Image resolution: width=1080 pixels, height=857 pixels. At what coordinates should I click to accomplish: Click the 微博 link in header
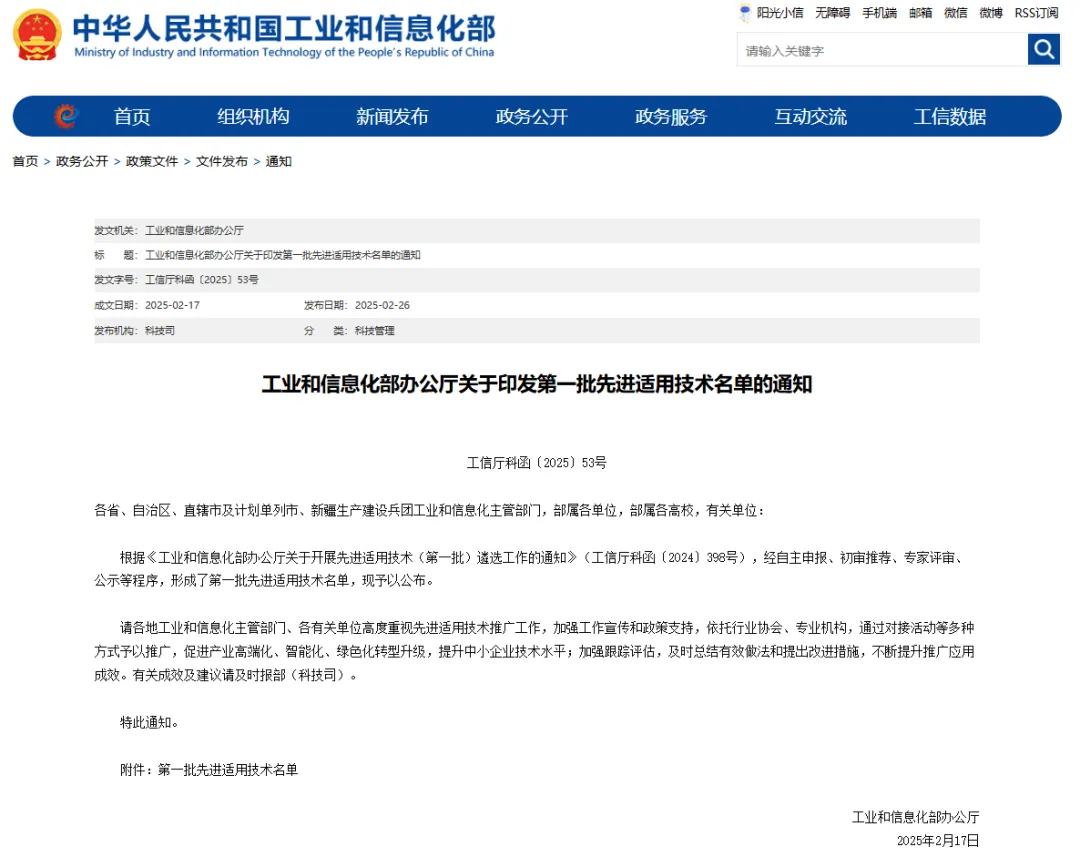click(x=991, y=12)
